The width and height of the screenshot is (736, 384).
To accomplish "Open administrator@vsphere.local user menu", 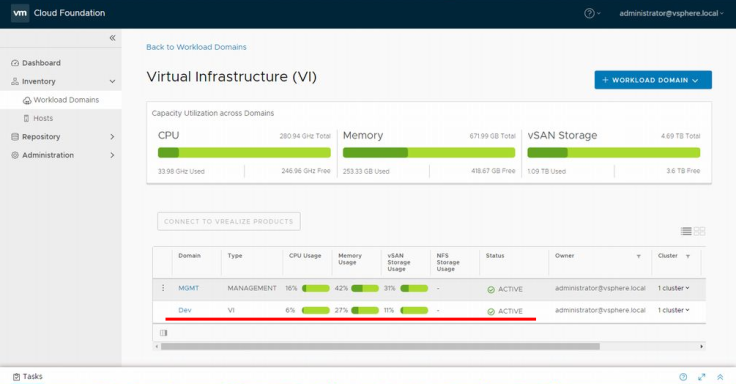I will (x=671, y=14).
